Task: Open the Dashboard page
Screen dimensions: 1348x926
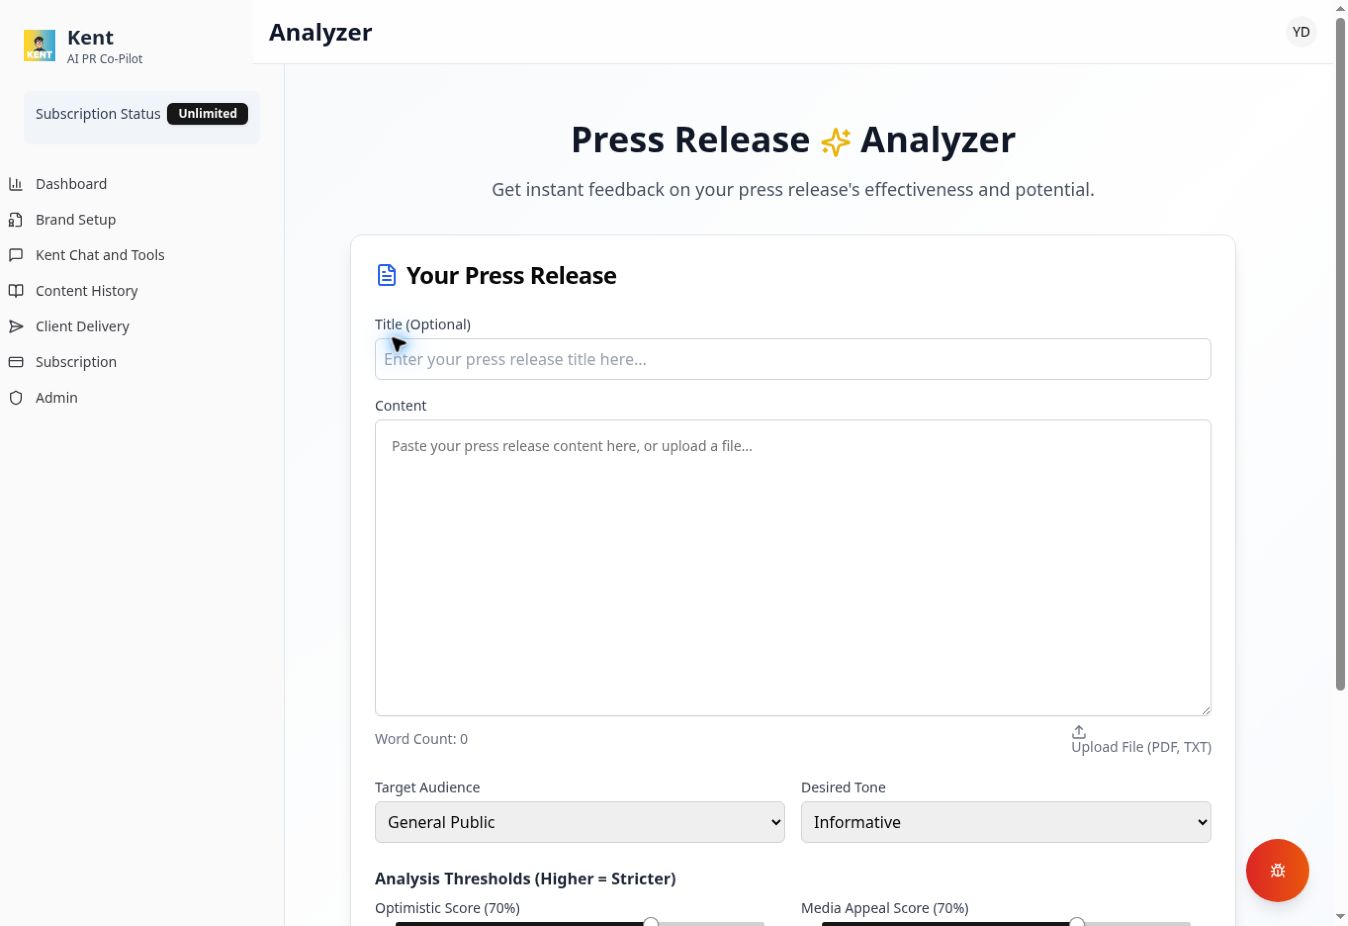Action: click(71, 184)
